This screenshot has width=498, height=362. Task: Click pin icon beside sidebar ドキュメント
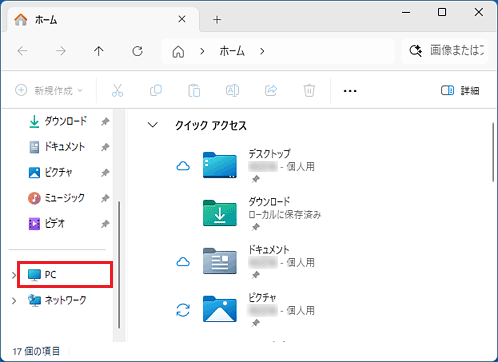105,147
